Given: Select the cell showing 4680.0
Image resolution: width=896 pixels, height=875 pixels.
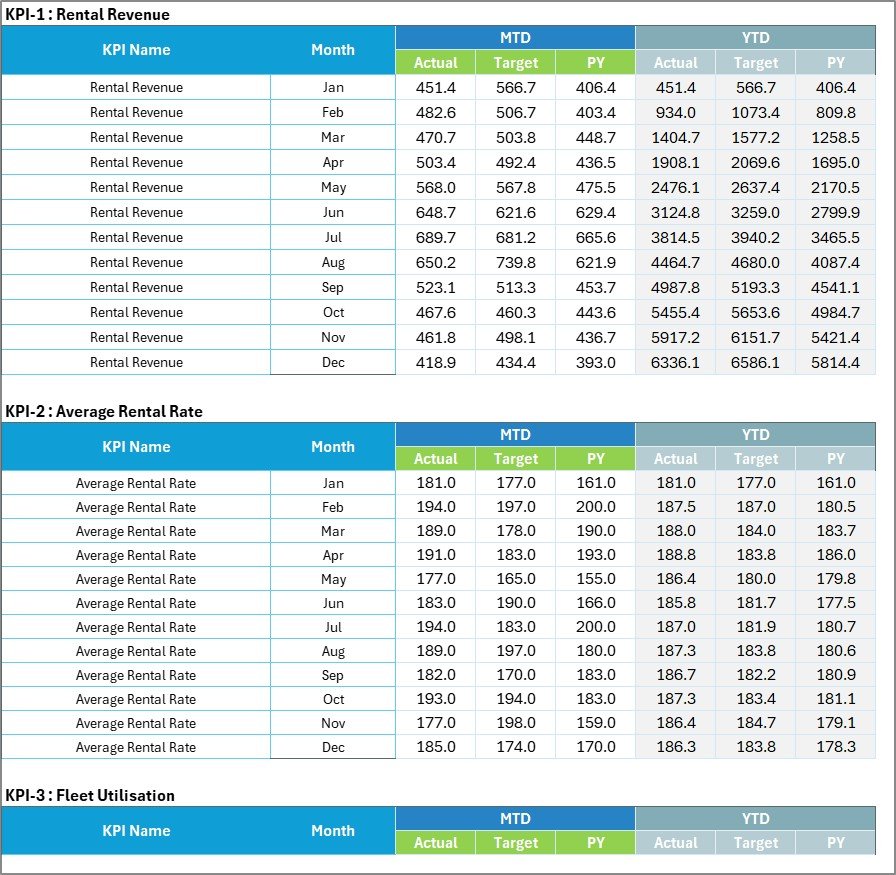Looking at the screenshot, I should coord(755,263).
